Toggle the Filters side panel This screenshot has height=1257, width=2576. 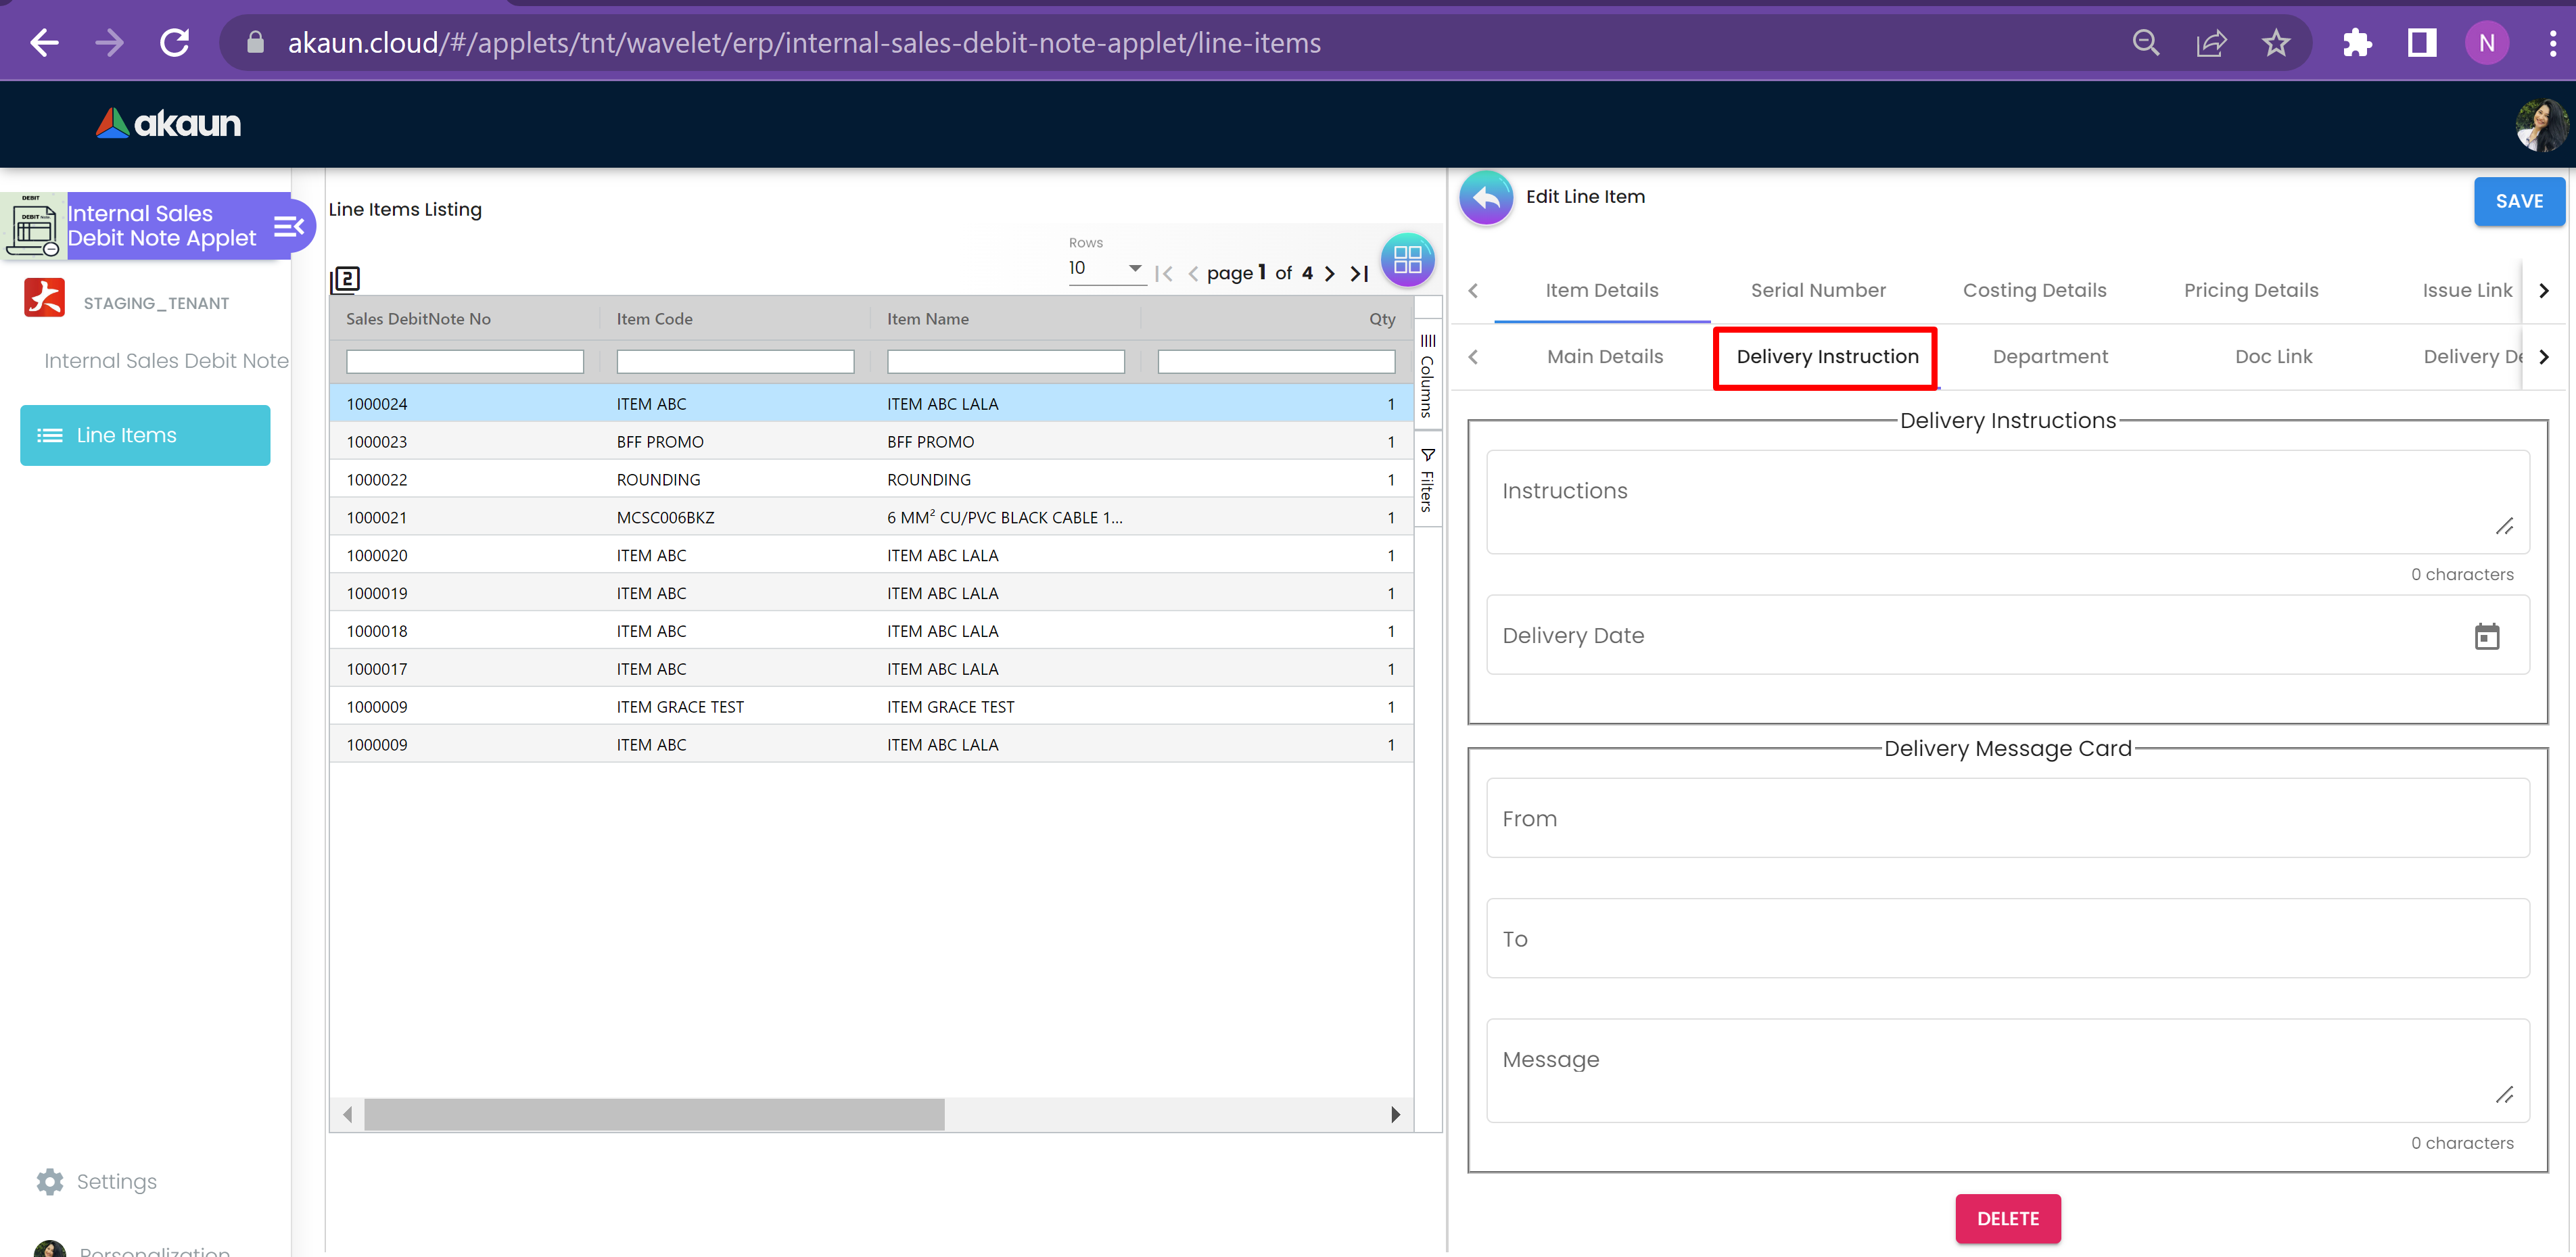click(x=1427, y=480)
